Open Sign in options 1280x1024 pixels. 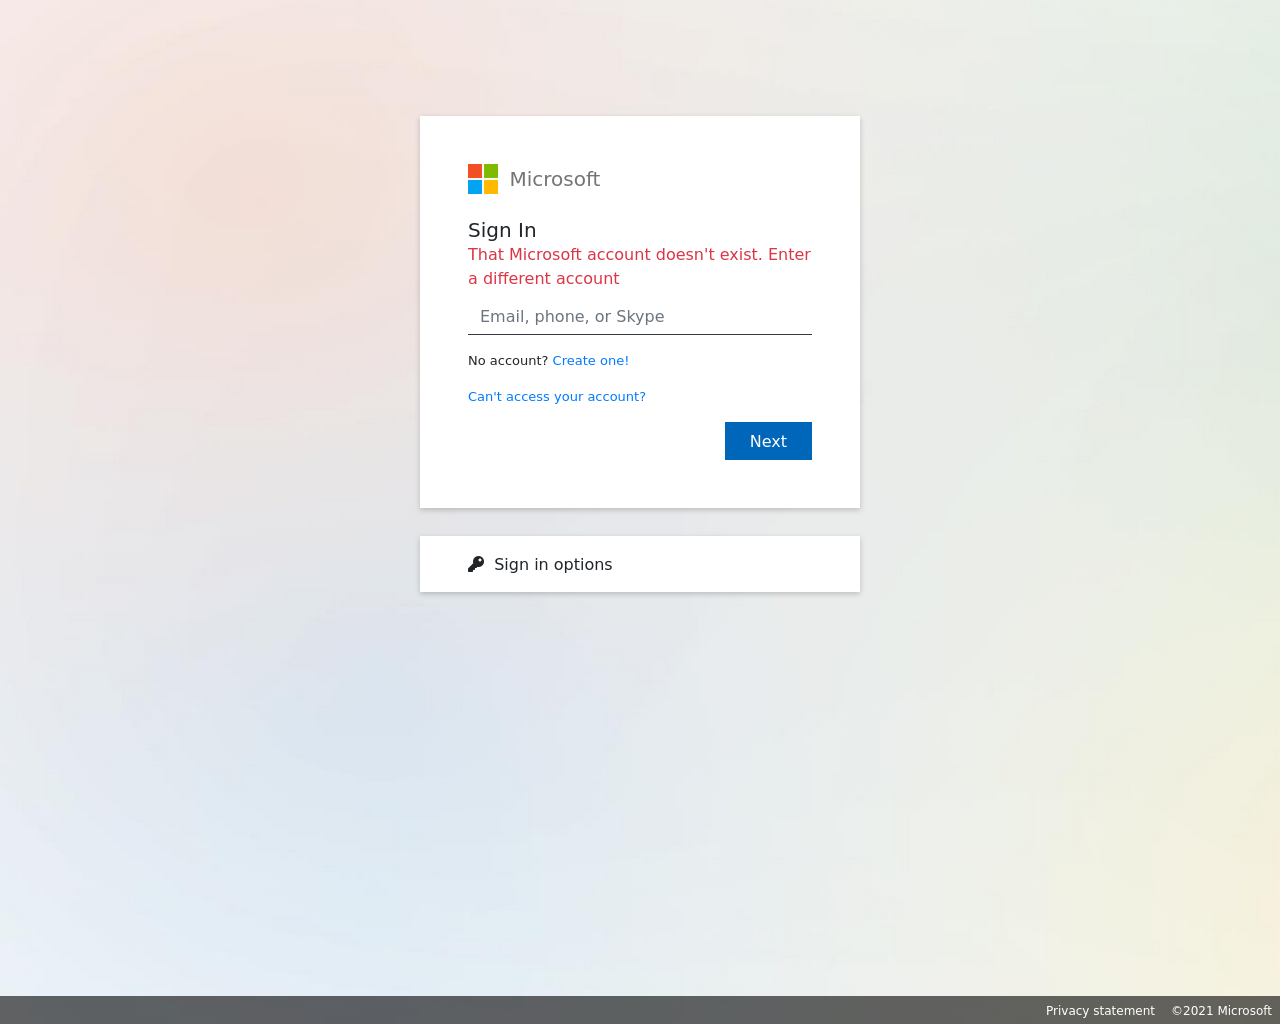pyautogui.click(x=640, y=564)
